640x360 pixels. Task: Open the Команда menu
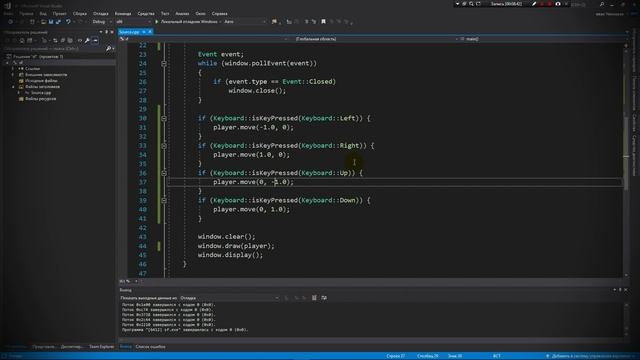click(x=123, y=13)
